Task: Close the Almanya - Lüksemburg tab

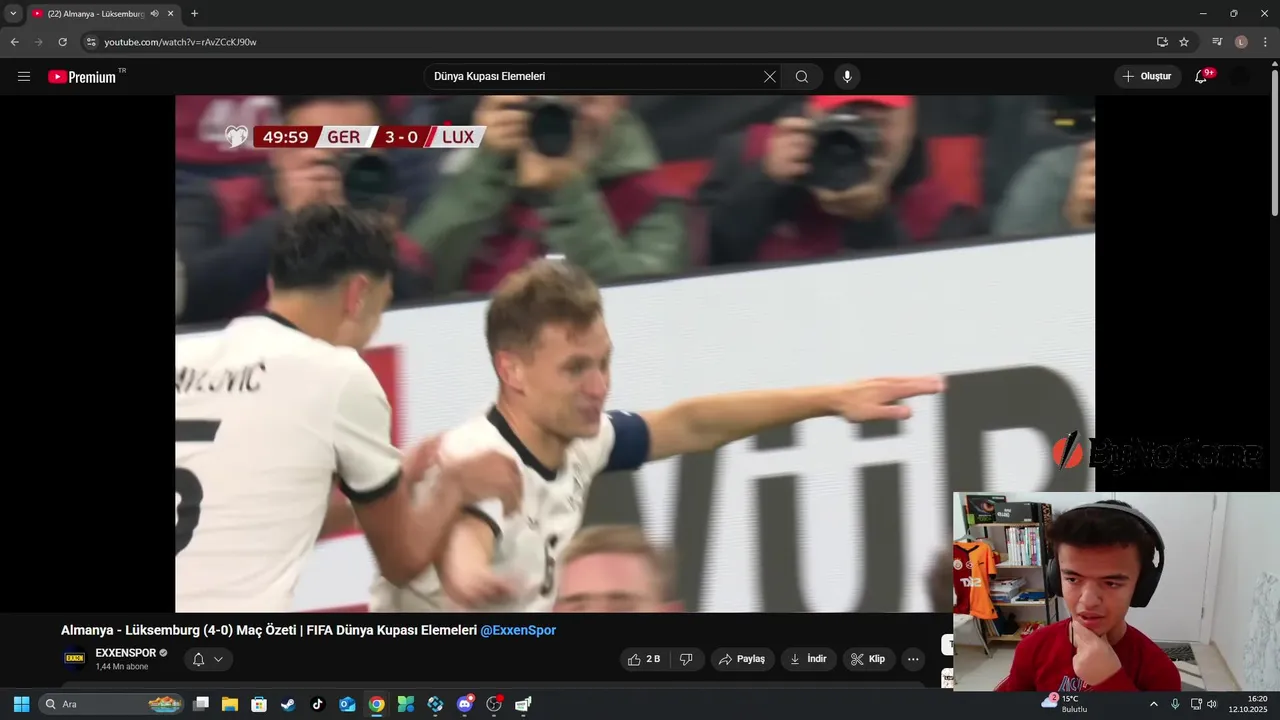Action: (171, 14)
